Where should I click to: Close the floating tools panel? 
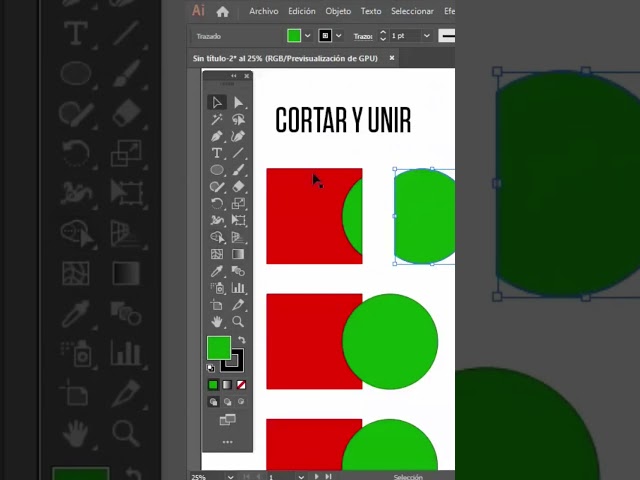(x=247, y=76)
